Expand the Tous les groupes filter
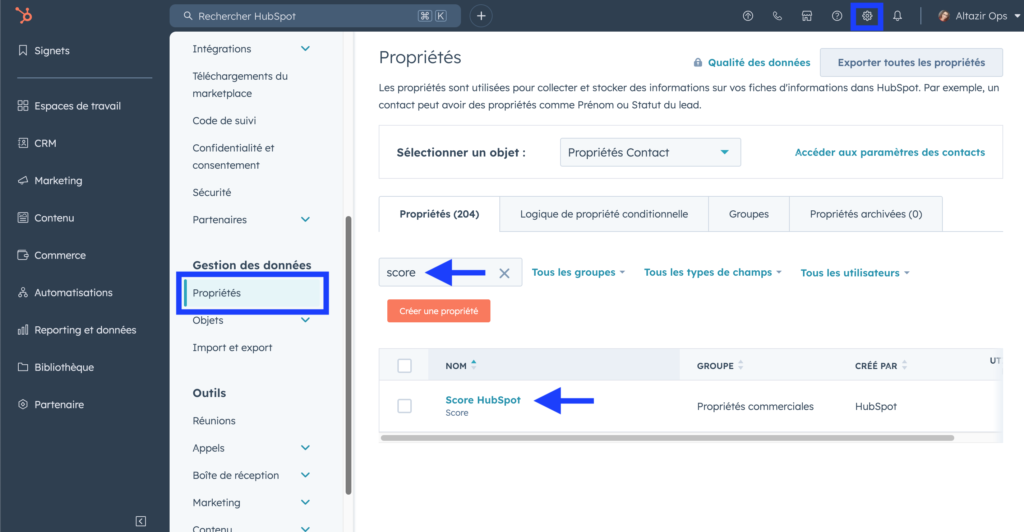The image size is (1024, 532). [578, 272]
